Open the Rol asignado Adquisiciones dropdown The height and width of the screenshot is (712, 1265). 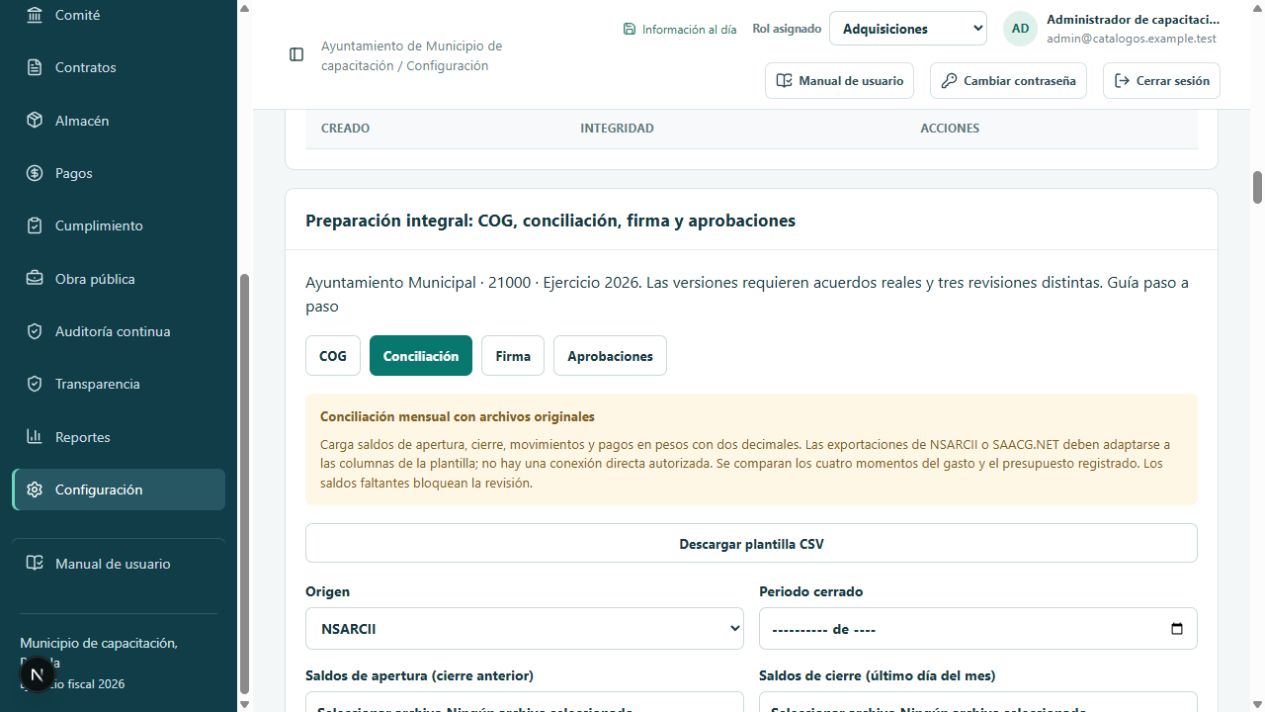click(x=908, y=29)
